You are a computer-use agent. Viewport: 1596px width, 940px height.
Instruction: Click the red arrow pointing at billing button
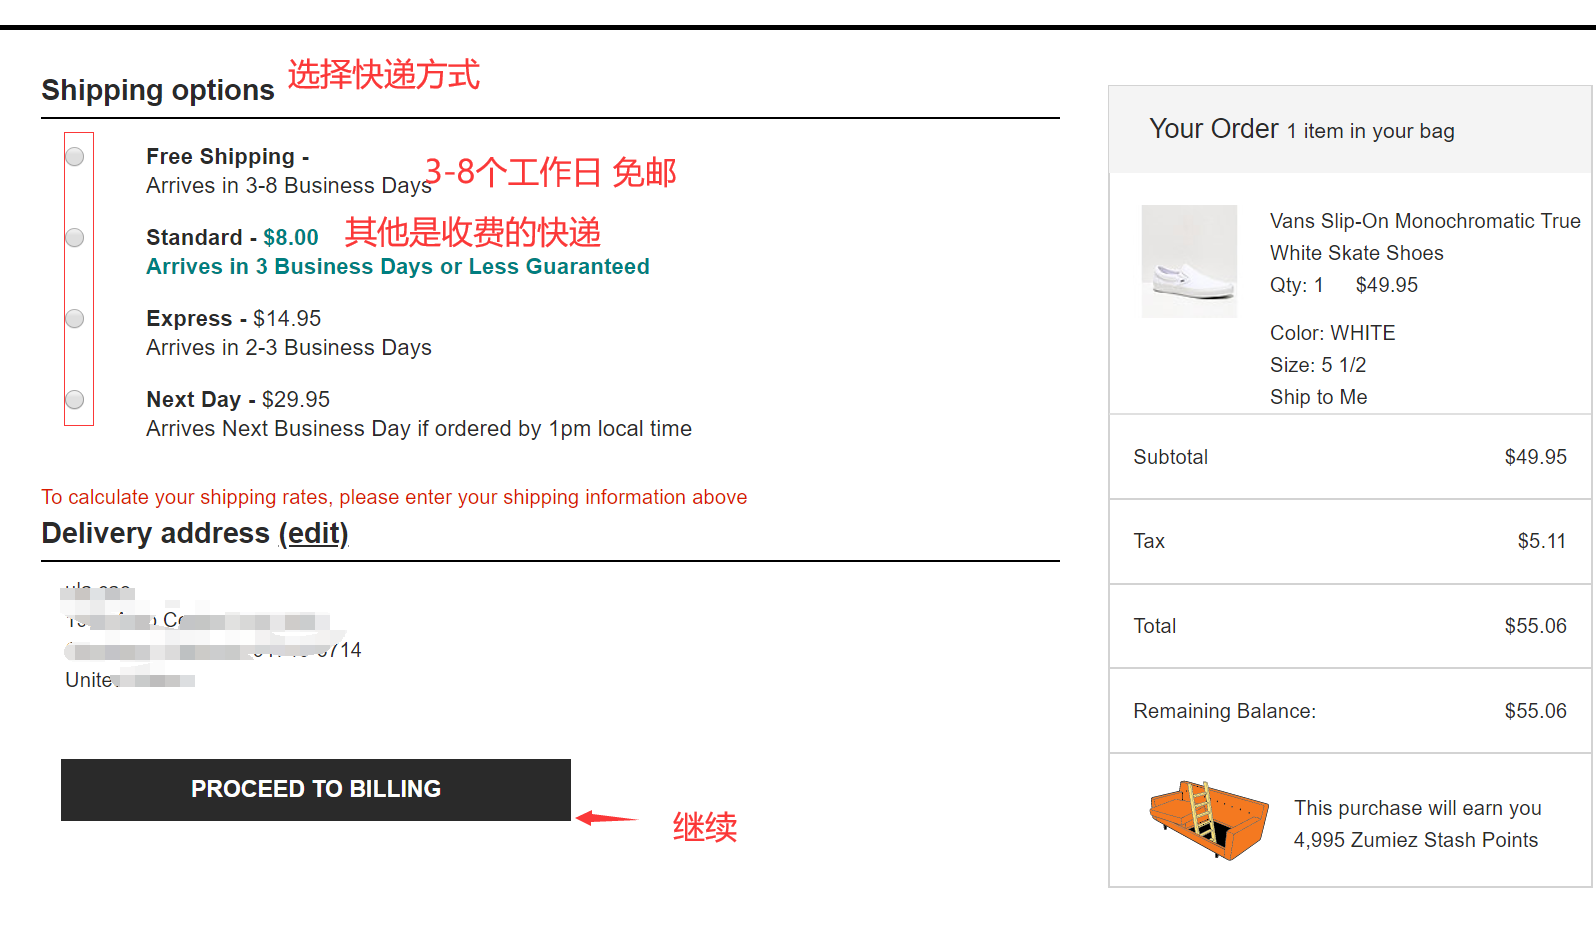tap(606, 818)
